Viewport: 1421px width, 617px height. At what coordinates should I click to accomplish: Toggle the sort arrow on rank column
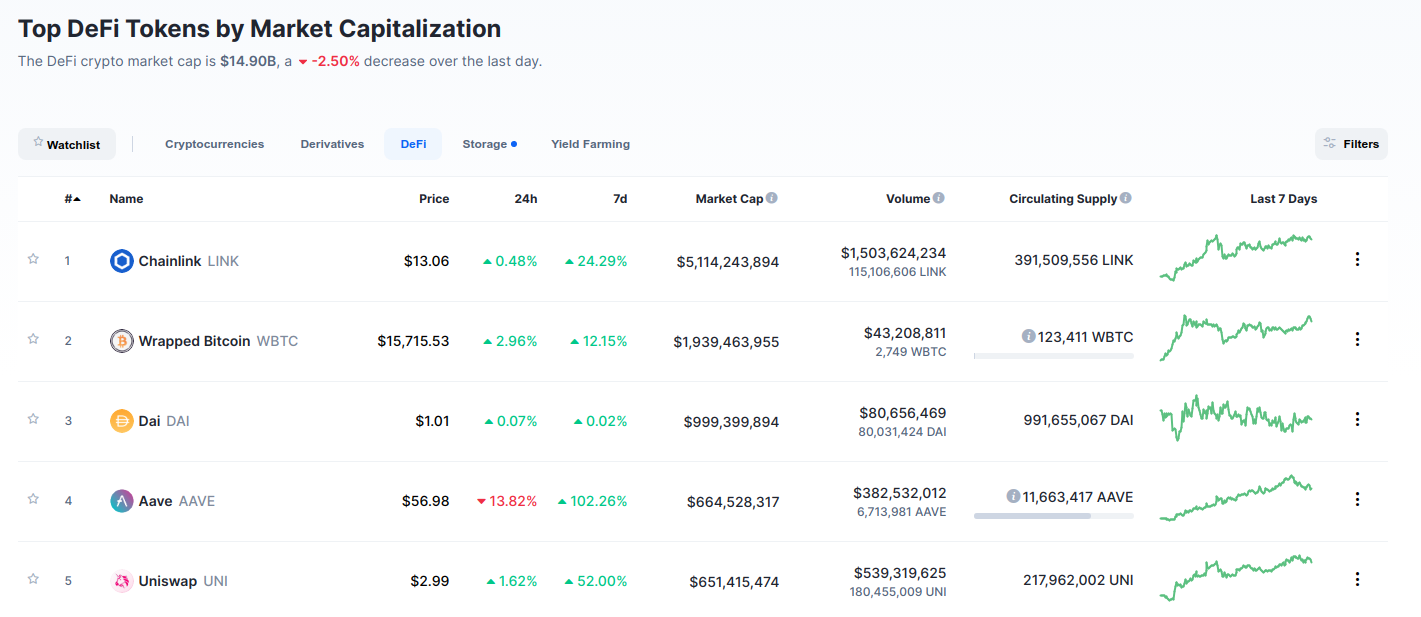[76, 198]
